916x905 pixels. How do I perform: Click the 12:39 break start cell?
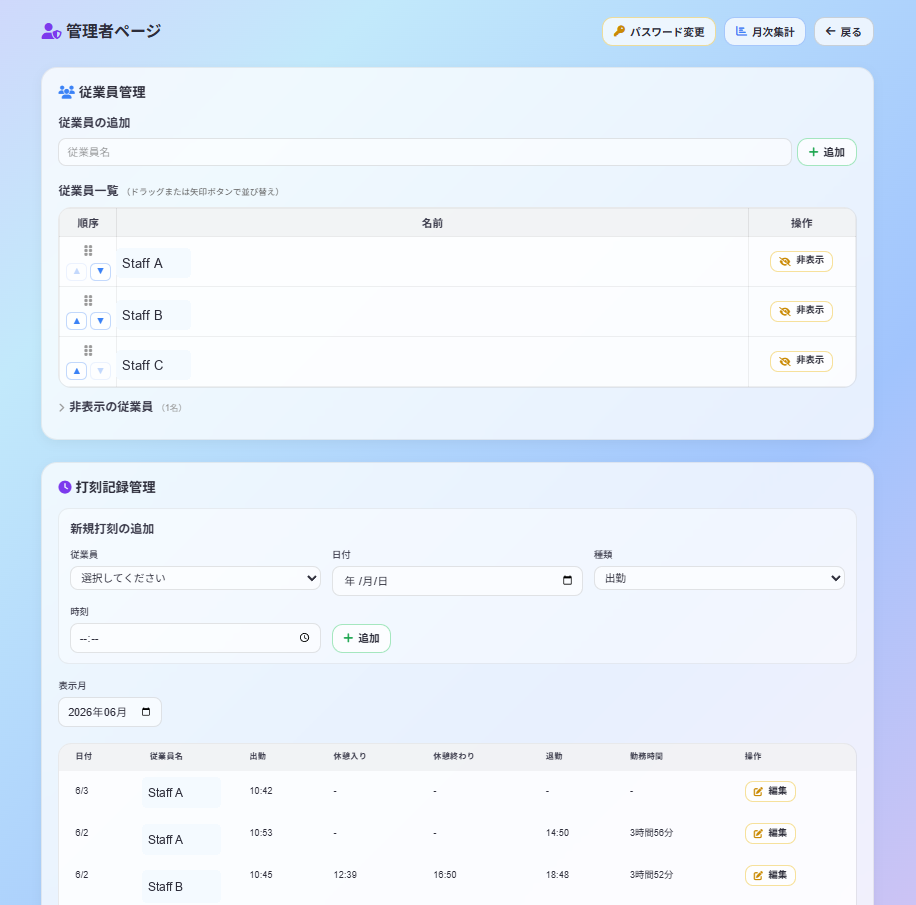(345, 875)
